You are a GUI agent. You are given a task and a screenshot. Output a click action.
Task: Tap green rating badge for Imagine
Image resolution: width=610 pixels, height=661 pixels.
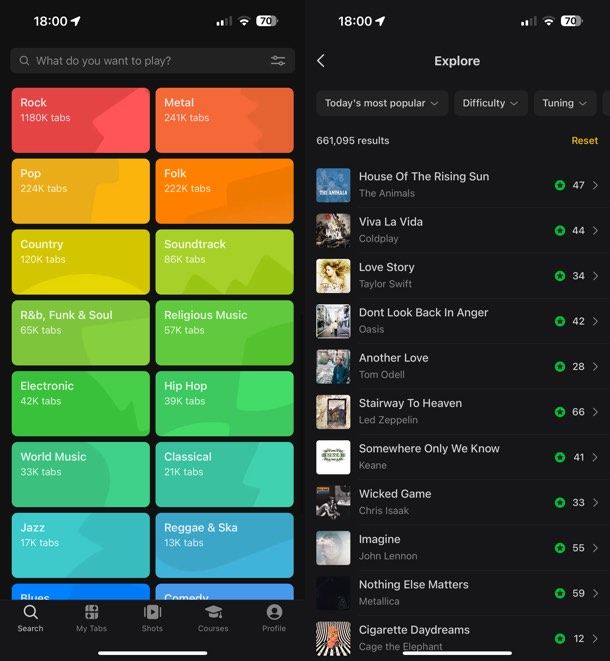tap(560, 548)
